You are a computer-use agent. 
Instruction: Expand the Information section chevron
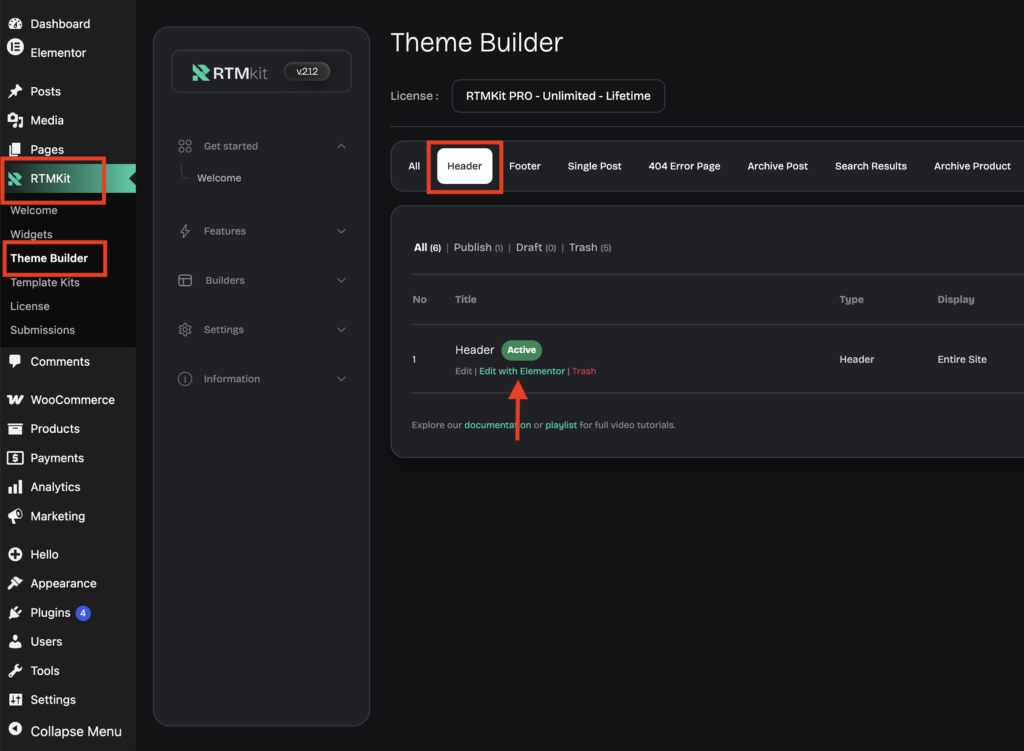(x=341, y=379)
